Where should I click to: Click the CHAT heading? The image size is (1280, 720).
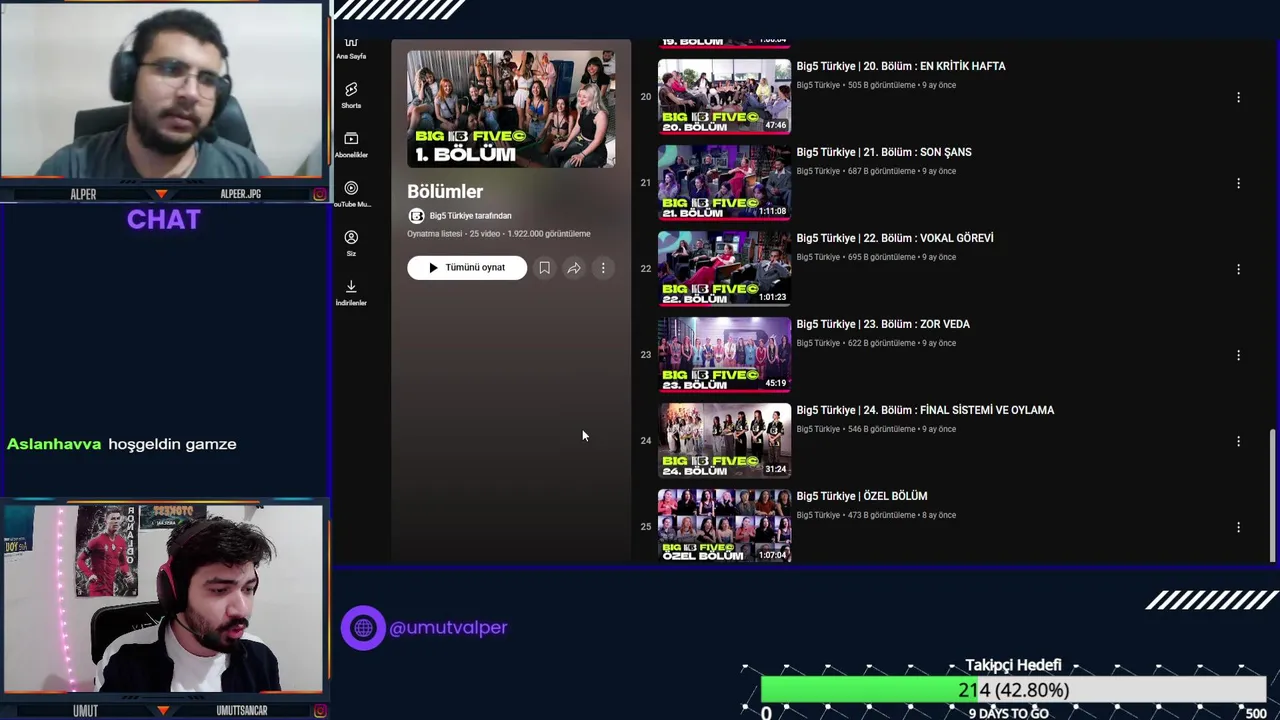164,220
